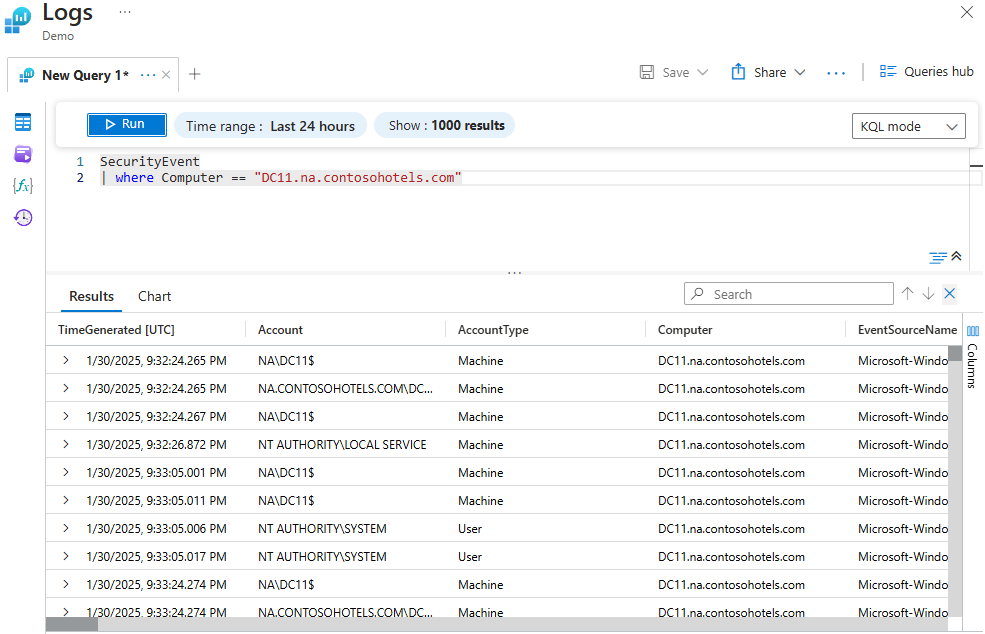Expand the 9:32:24.267 PM row
Screen dimensions: 985x634
65,417
